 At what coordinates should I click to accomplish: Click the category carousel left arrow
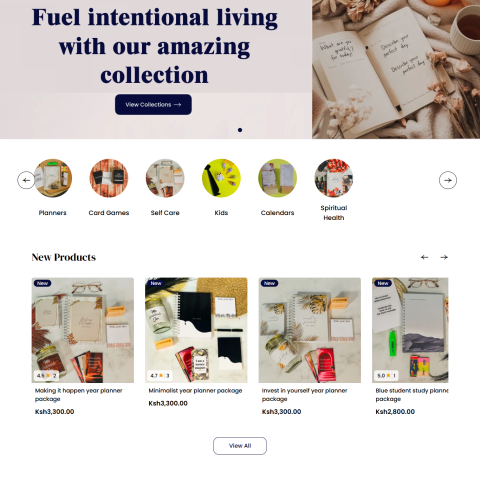click(26, 180)
